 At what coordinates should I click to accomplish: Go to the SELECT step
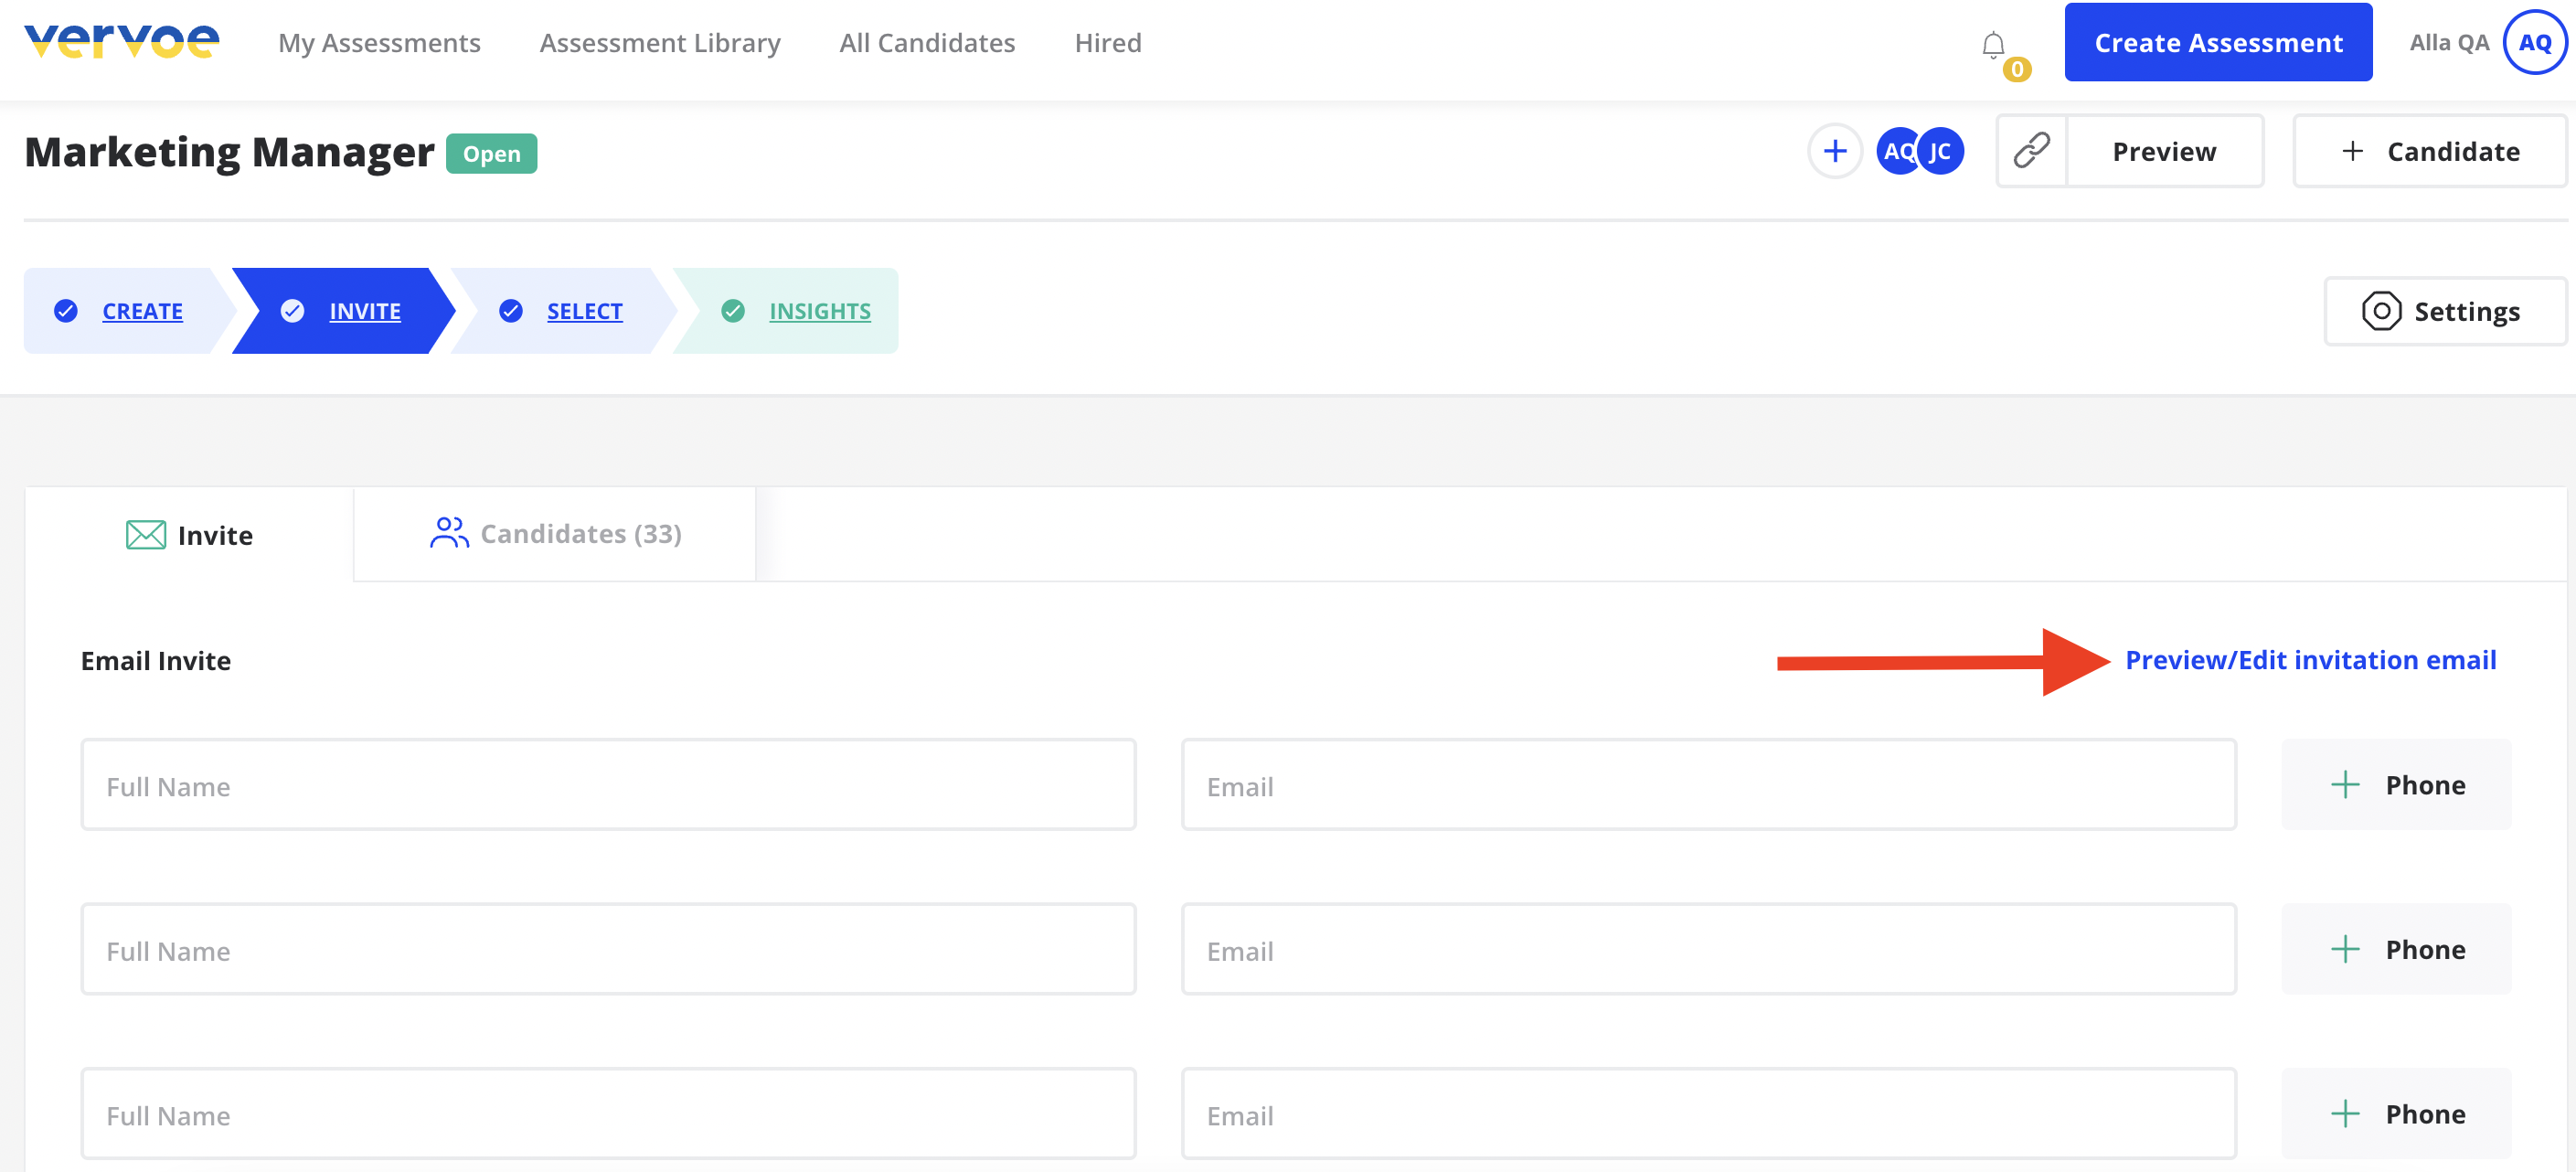click(x=563, y=311)
